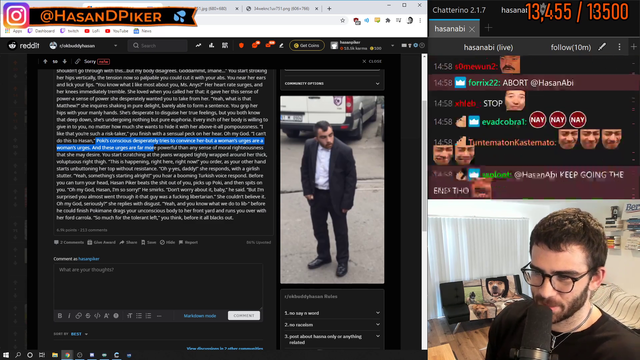Open r/okbuddyhasan community dropdown

pos(84,46)
